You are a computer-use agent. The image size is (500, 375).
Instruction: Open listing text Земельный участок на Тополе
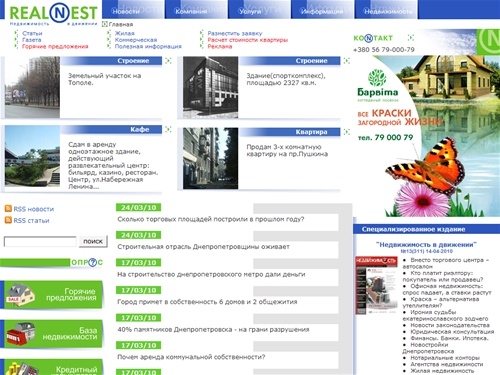pyautogui.click(x=105, y=79)
